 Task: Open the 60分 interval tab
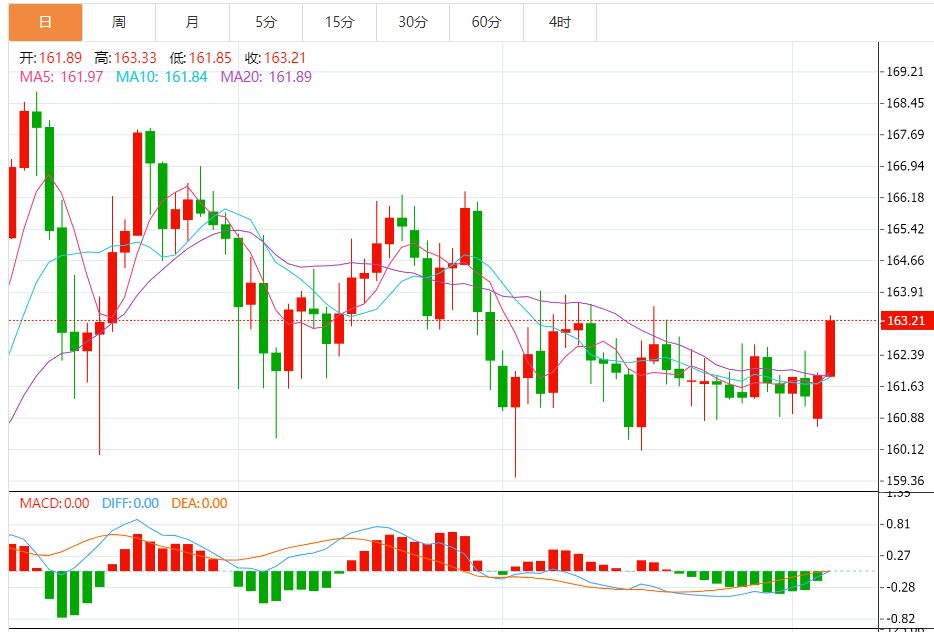pyautogui.click(x=487, y=23)
